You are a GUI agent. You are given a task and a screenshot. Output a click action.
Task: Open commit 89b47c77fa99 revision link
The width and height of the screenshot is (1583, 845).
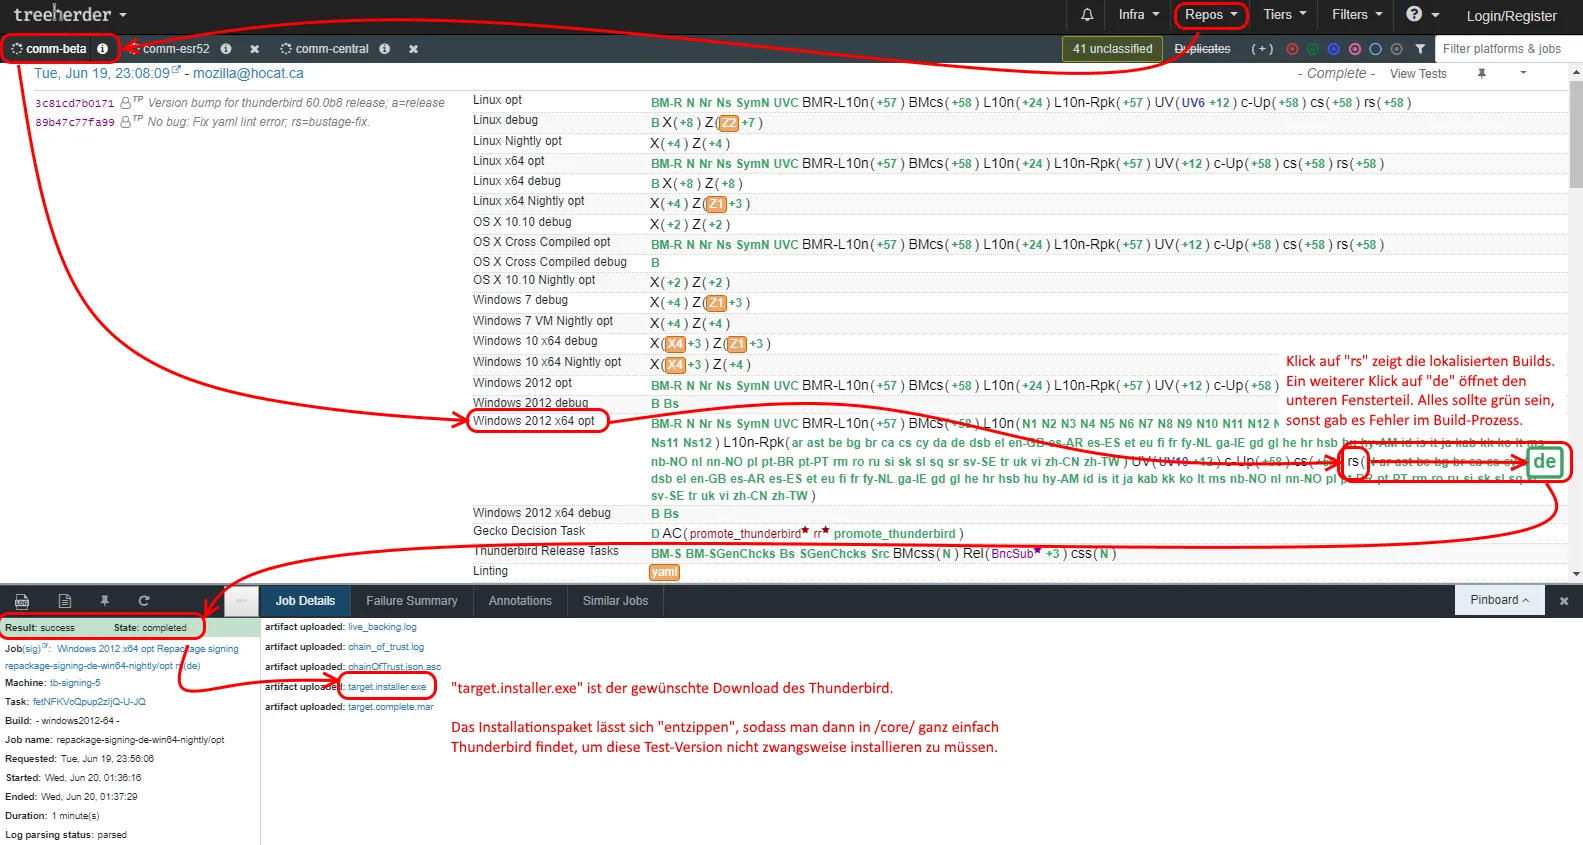[75, 122]
